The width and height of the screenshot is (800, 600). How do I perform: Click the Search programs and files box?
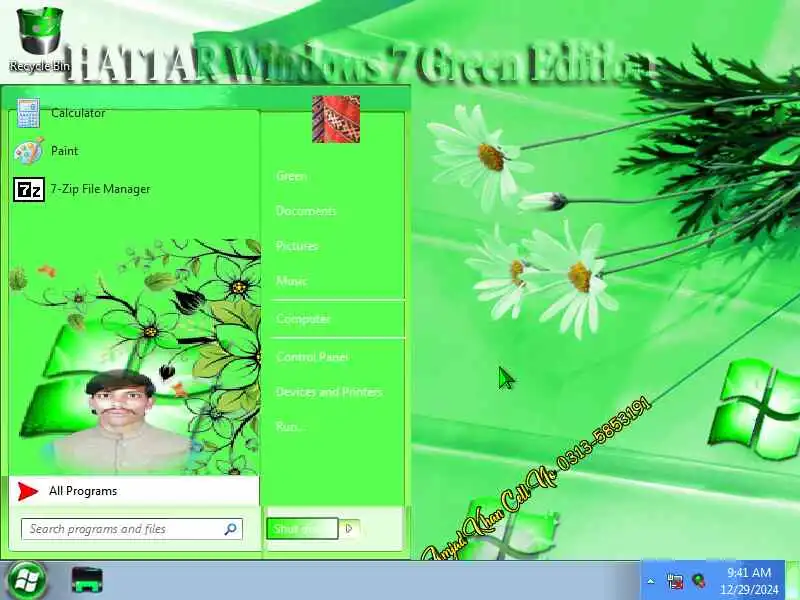132,529
